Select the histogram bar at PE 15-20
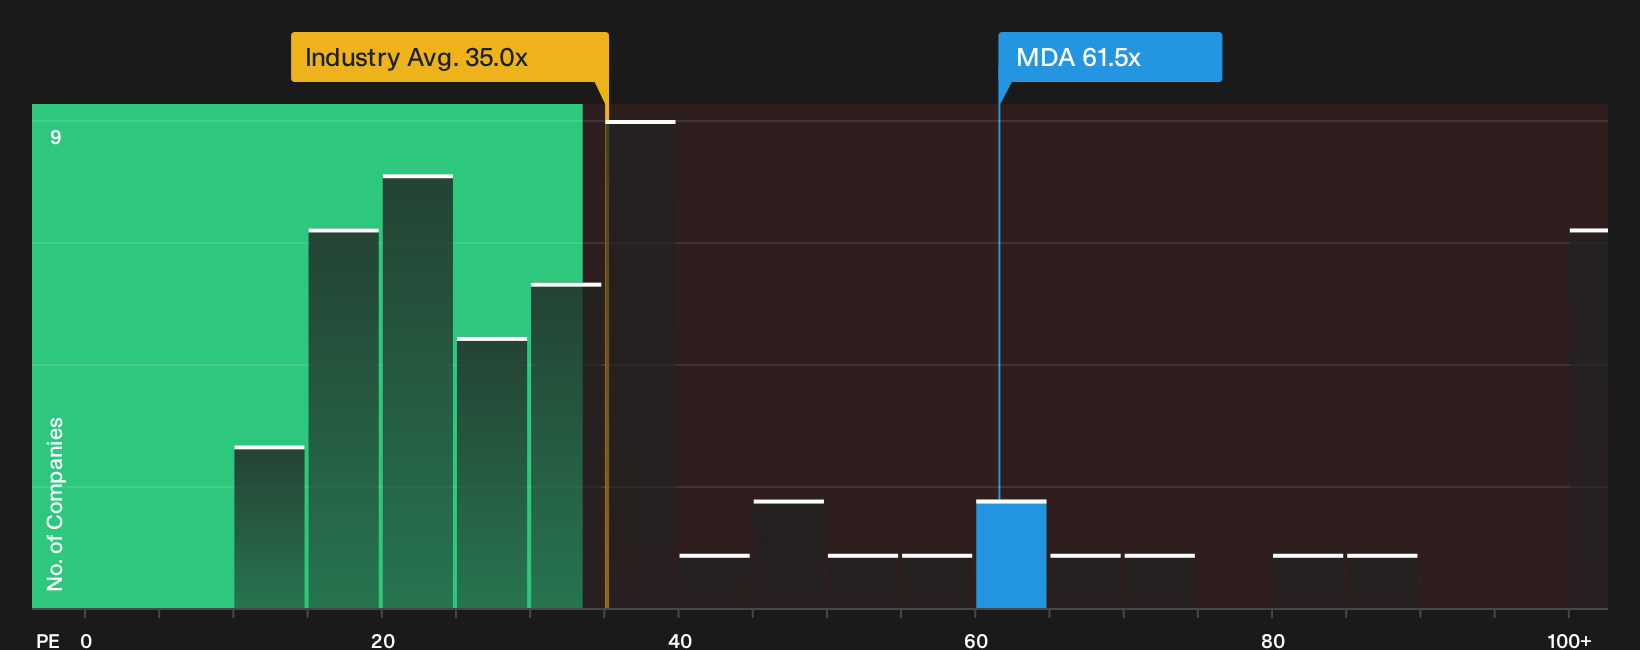 (344, 419)
